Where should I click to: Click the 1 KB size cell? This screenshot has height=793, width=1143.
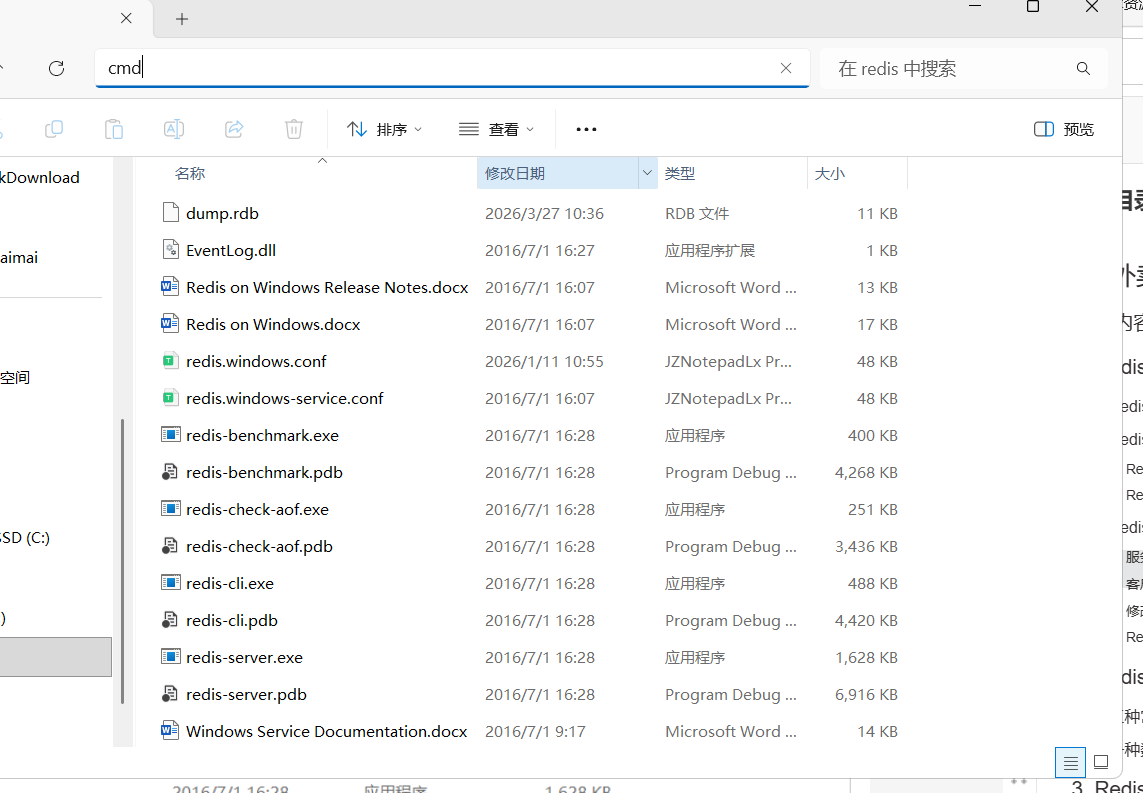(882, 251)
